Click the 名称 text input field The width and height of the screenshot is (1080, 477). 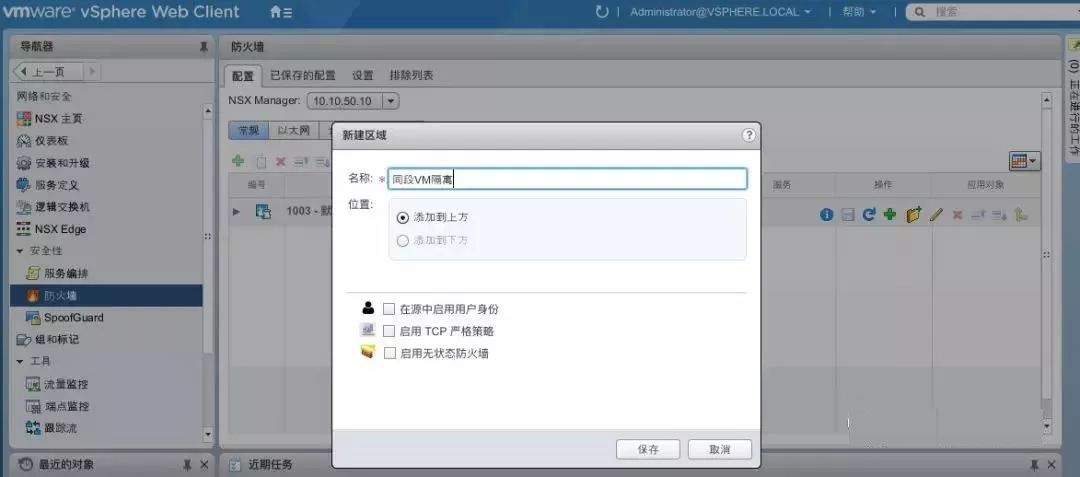pos(567,179)
